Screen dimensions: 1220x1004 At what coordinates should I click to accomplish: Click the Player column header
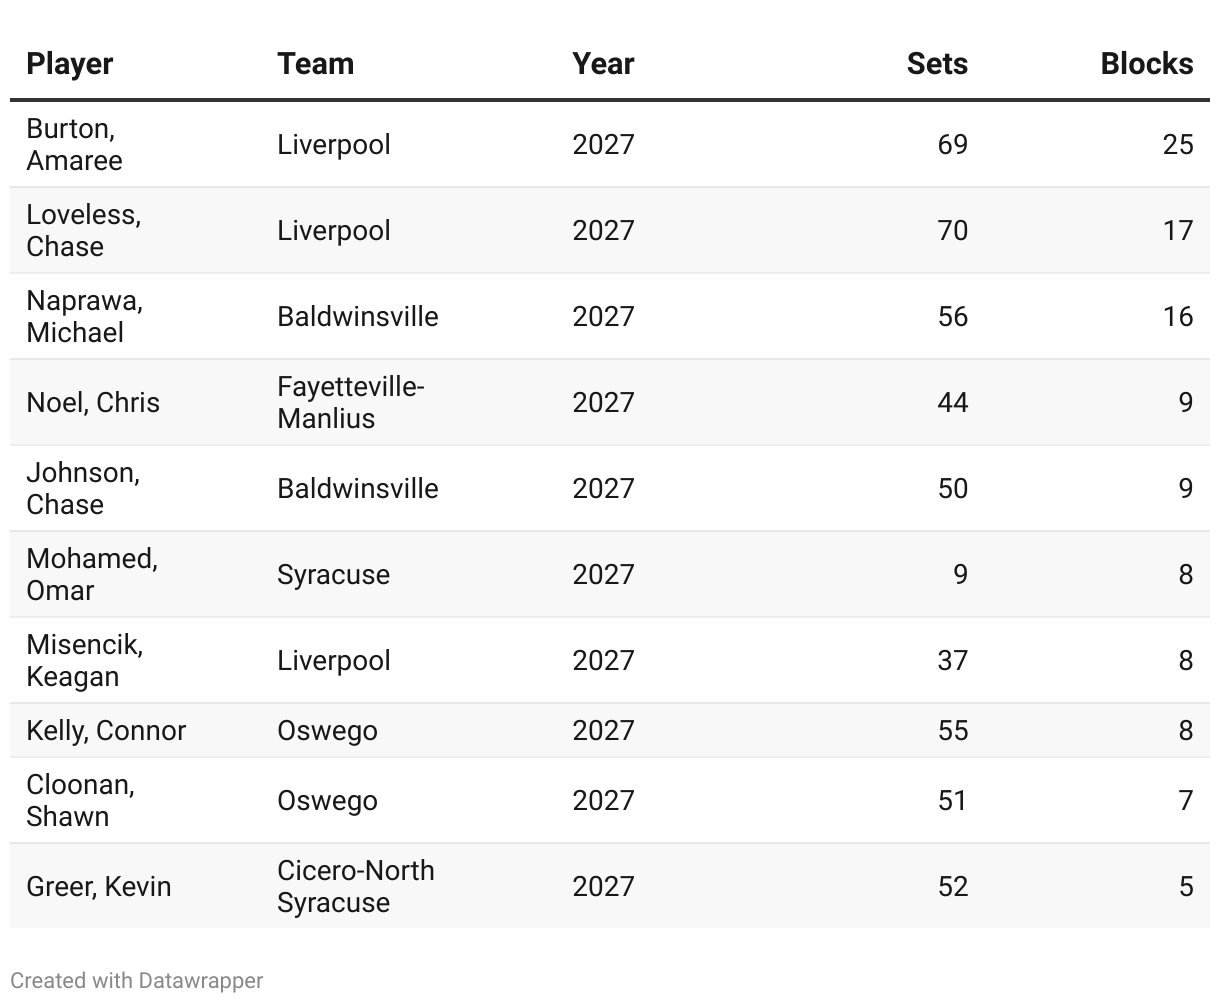pyautogui.click(x=69, y=64)
